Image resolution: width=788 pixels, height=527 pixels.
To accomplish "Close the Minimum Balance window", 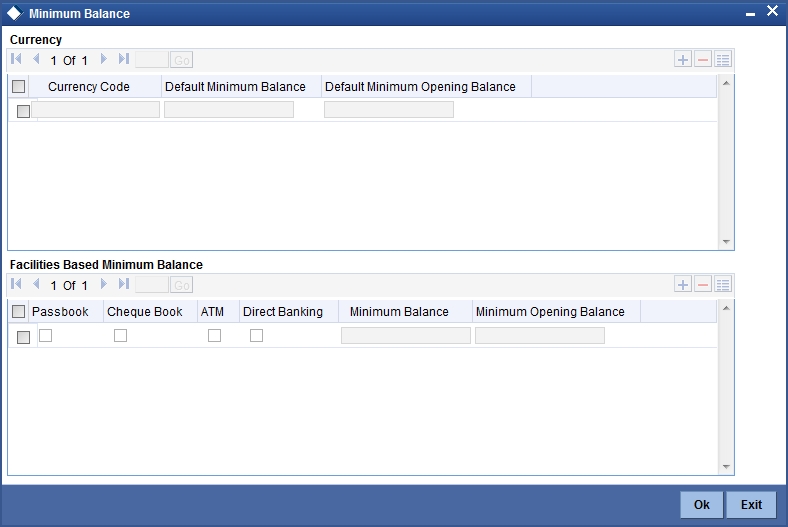I will point(772,11).
